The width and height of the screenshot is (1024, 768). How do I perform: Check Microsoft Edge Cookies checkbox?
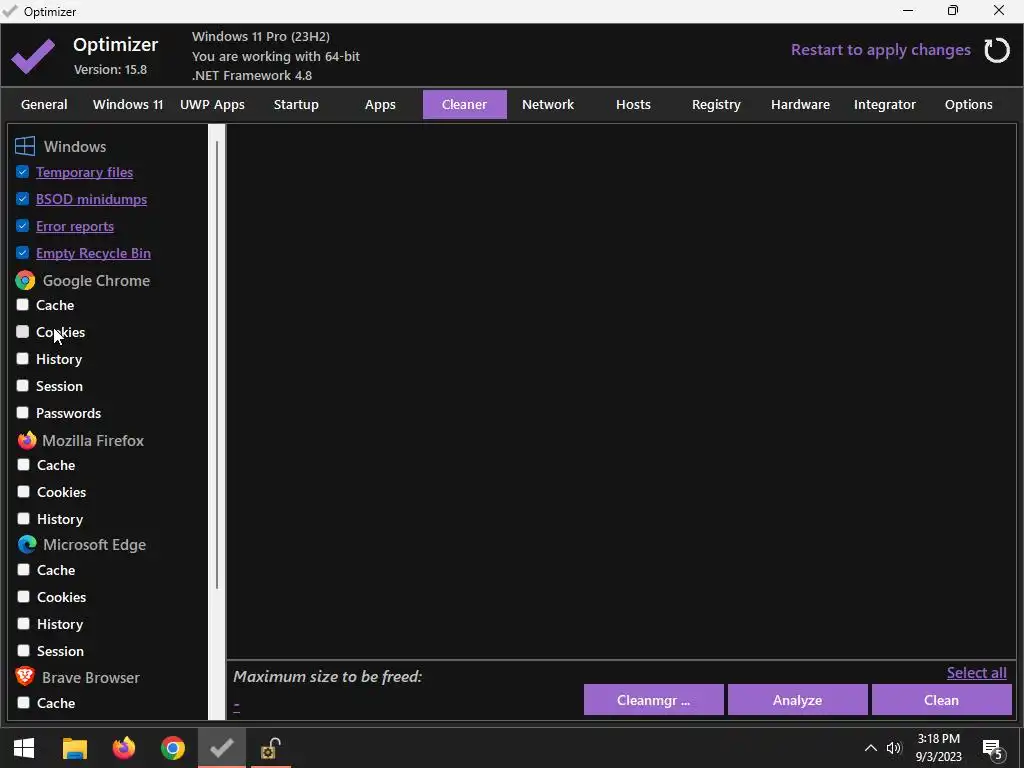point(24,596)
